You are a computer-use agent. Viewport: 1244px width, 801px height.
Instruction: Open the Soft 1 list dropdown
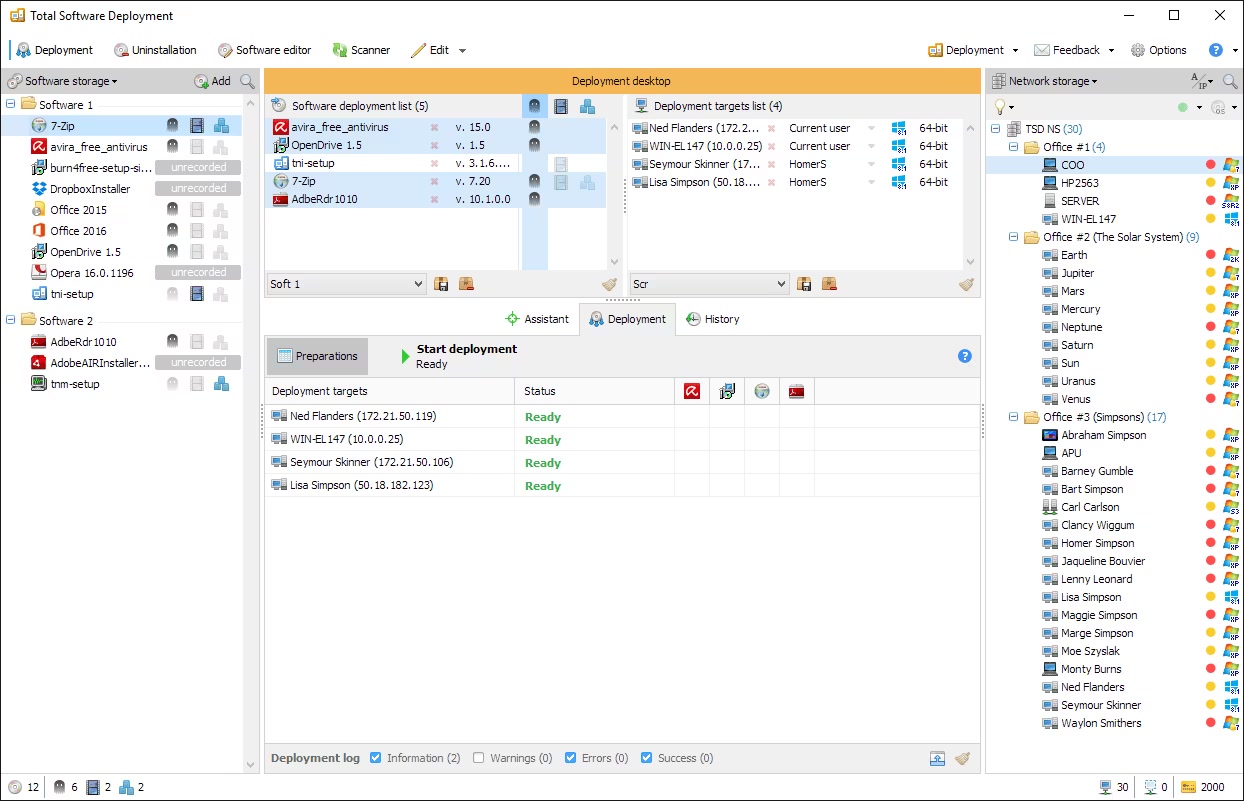point(418,284)
